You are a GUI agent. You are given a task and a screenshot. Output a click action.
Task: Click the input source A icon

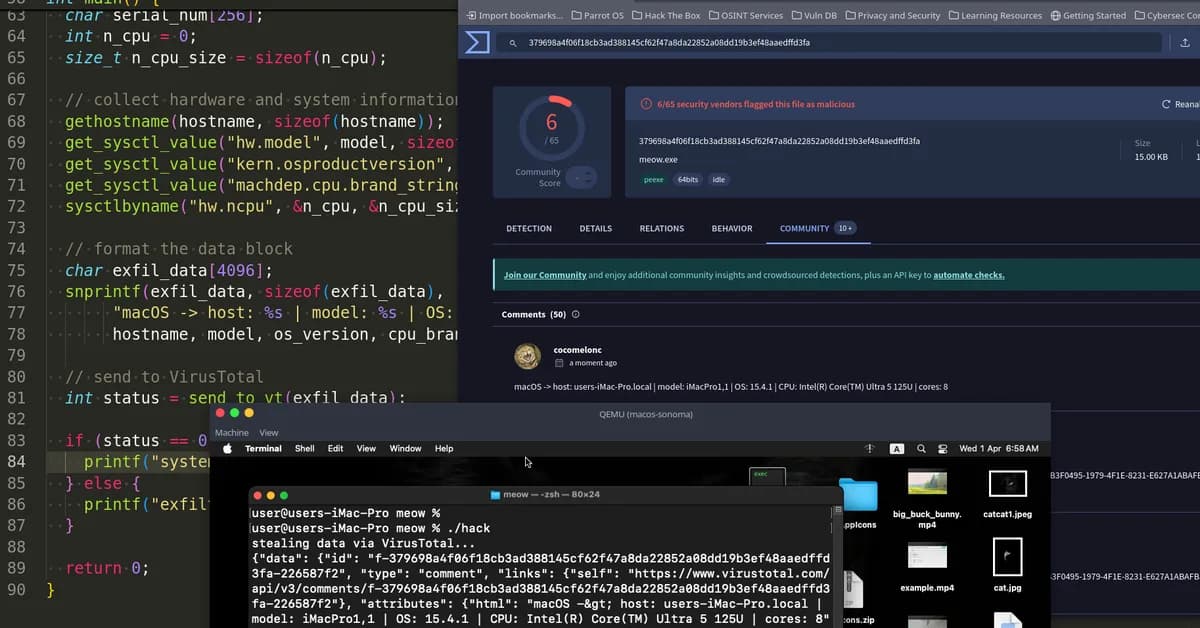(x=897, y=448)
